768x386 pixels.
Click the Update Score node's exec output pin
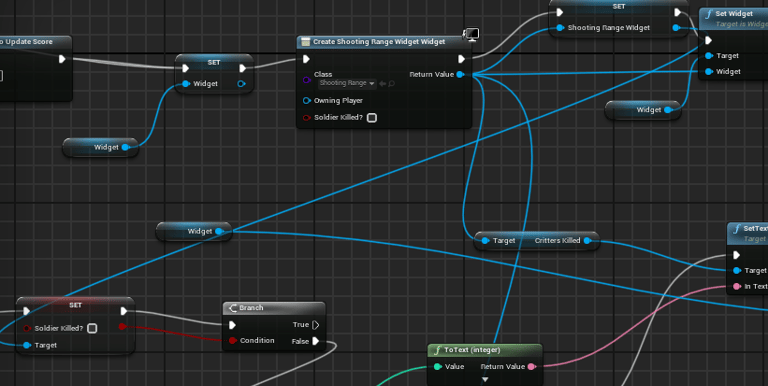[x=62, y=59]
